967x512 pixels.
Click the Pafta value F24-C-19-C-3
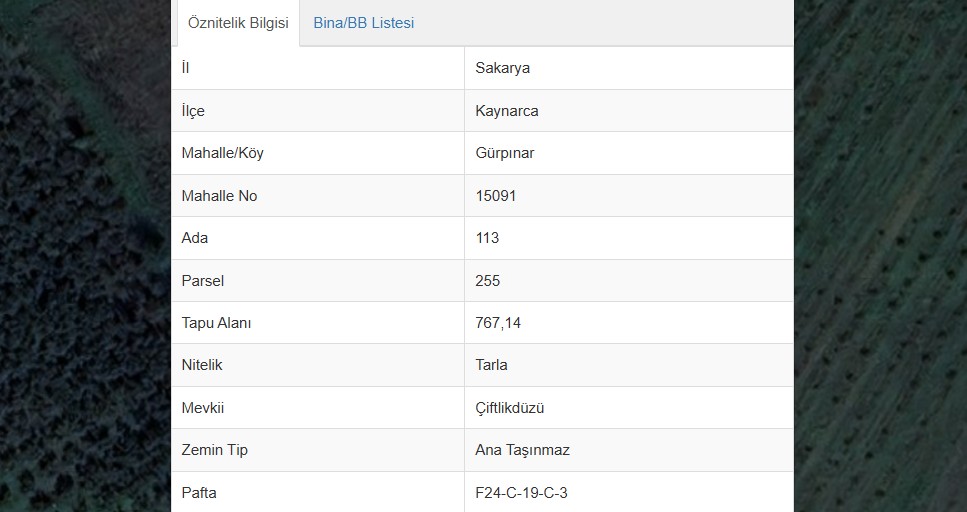click(521, 493)
